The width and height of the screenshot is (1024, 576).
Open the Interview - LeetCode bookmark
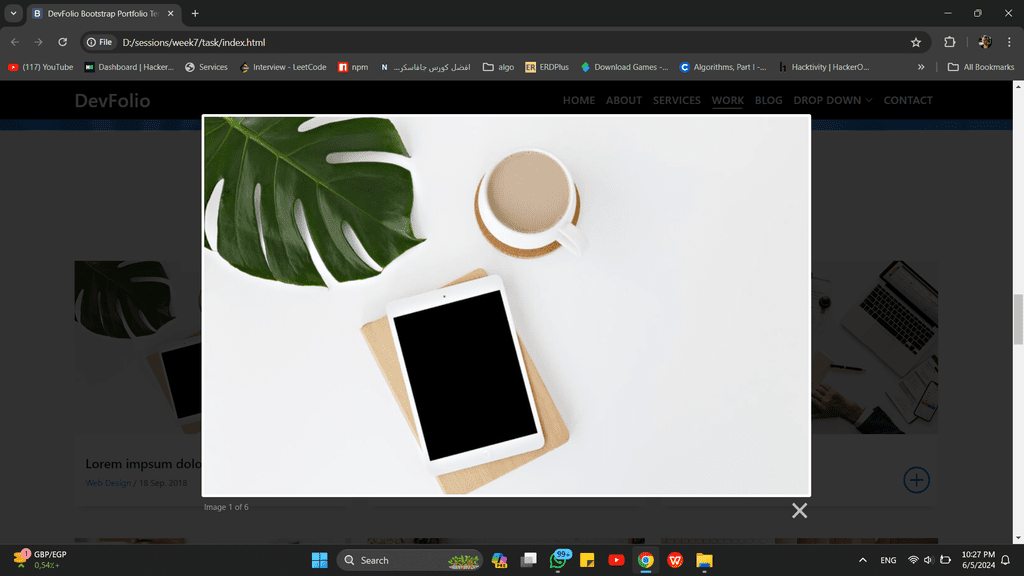283,67
